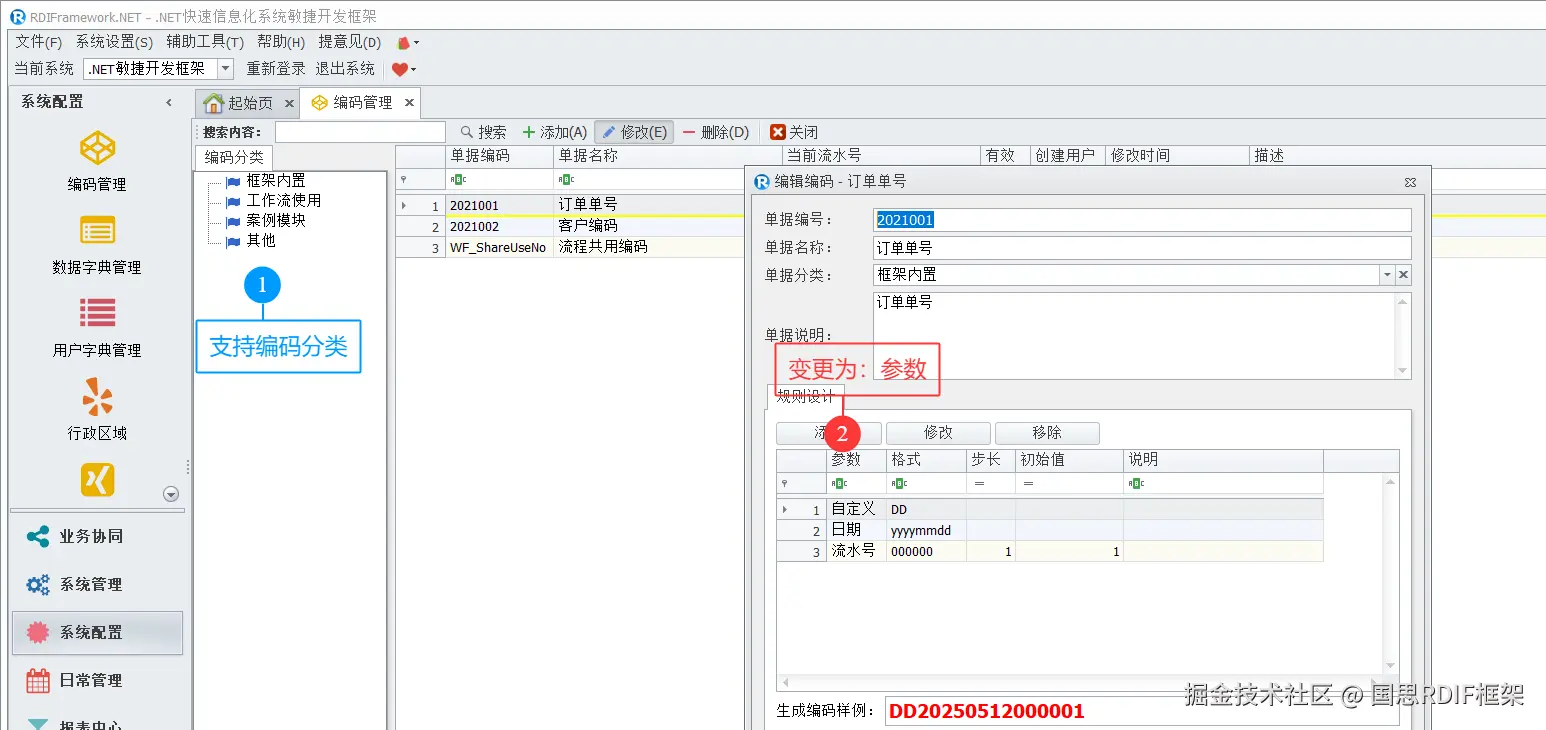Select the 系统管理 navigation group
1546x730 pixels.
[97, 584]
